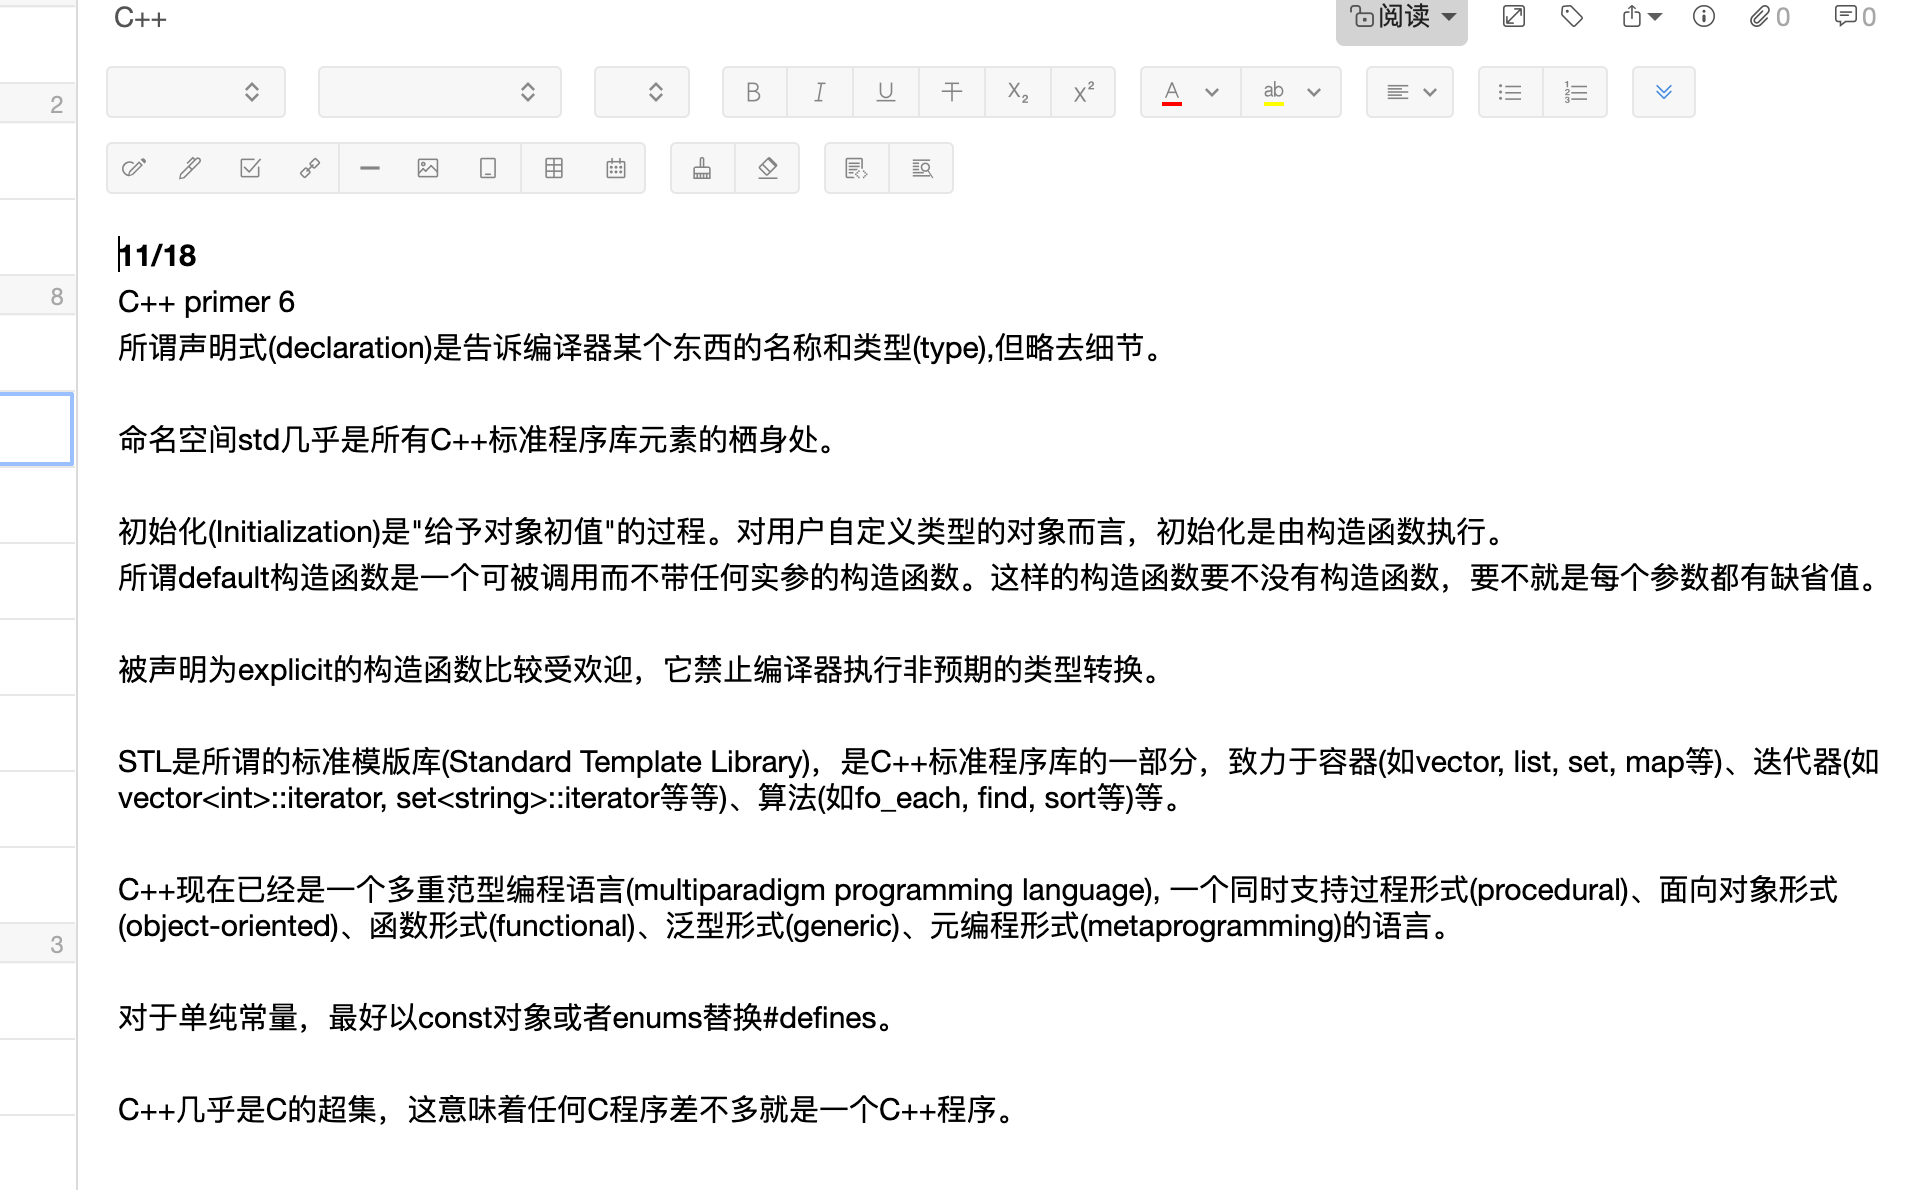Expand more toolbar options with double chevron

tap(1663, 92)
